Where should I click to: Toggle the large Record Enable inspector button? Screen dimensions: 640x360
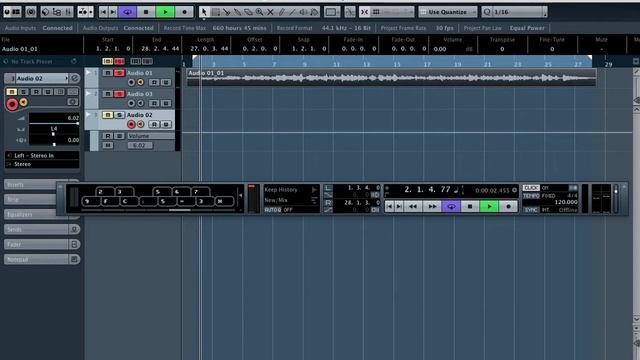[12, 104]
